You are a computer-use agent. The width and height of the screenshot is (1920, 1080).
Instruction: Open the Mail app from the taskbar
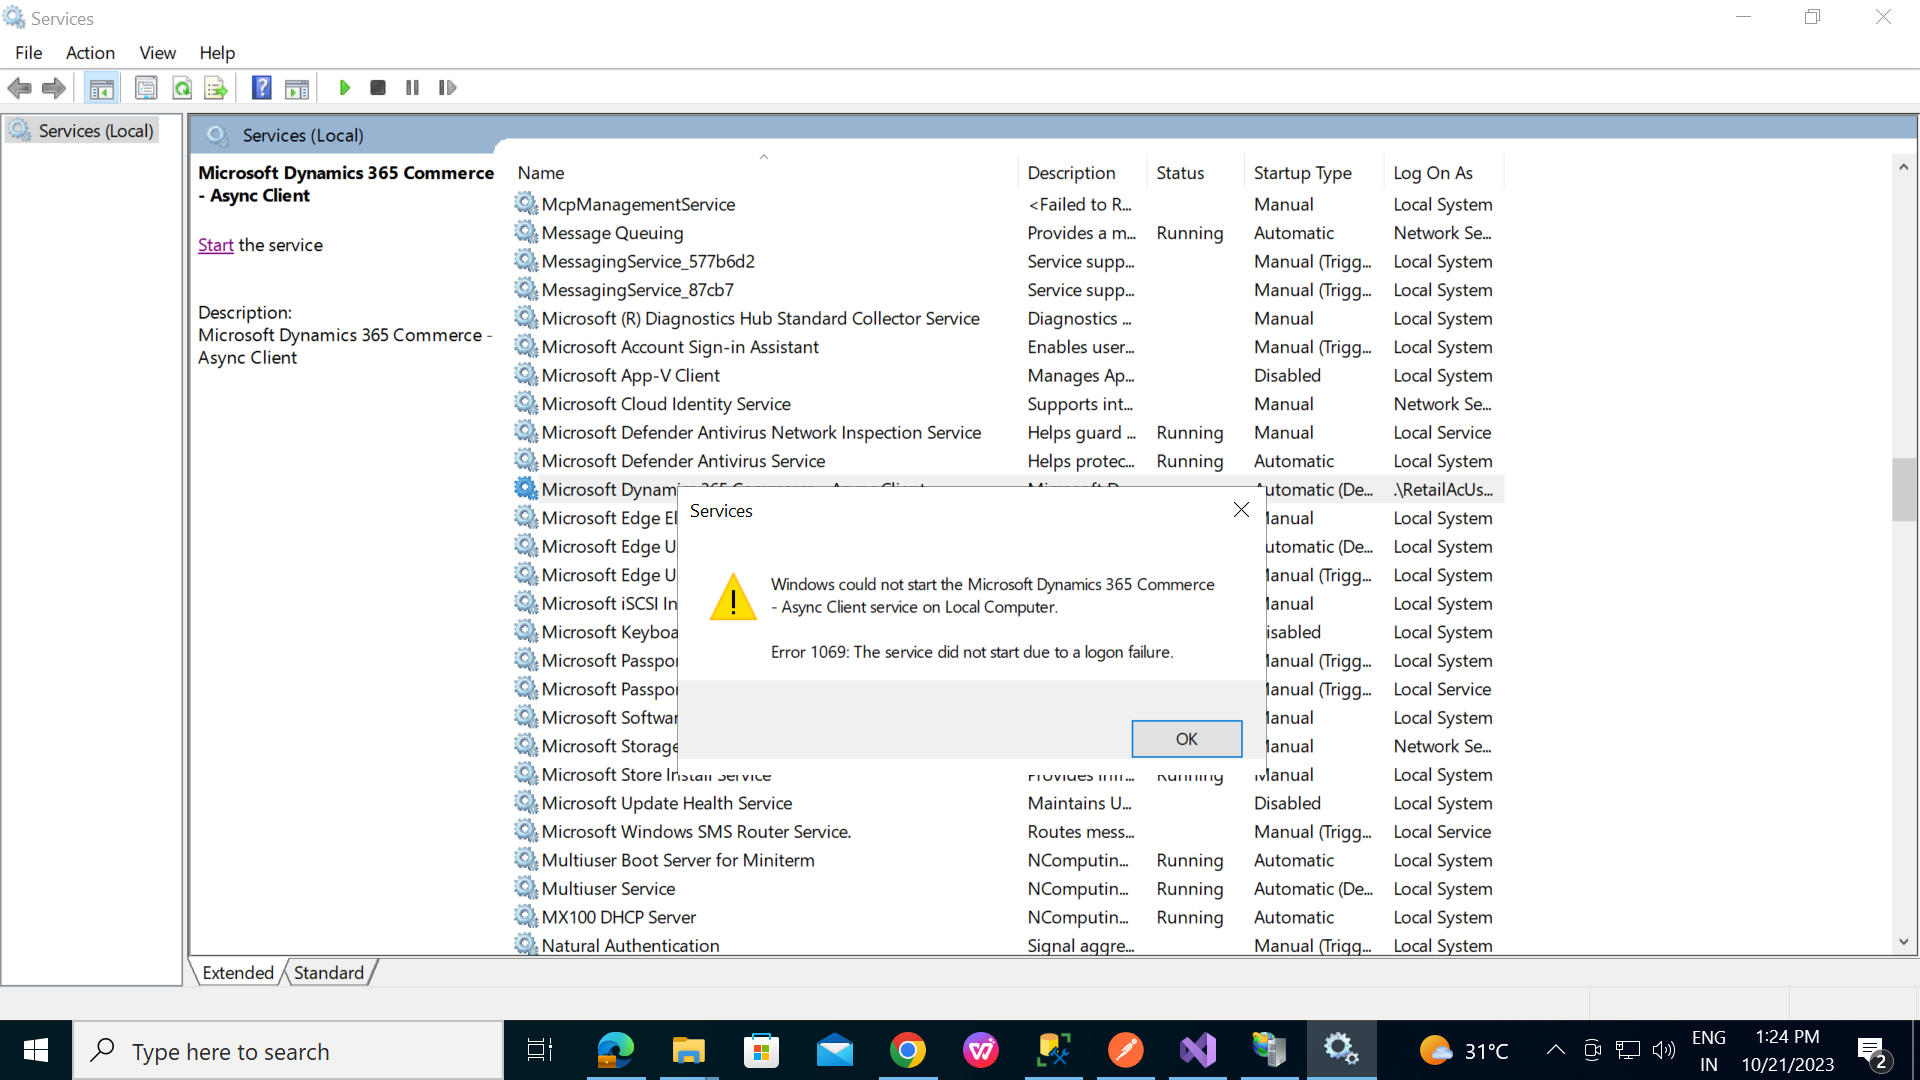coord(834,1051)
